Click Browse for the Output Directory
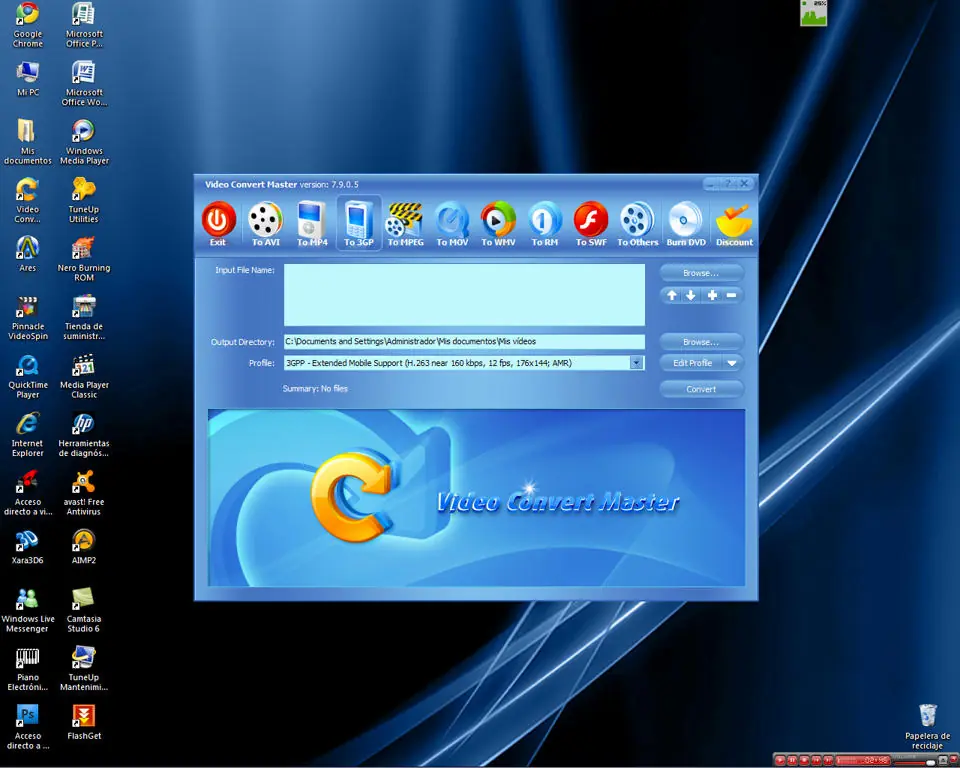The width and height of the screenshot is (960, 768). coord(701,342)
